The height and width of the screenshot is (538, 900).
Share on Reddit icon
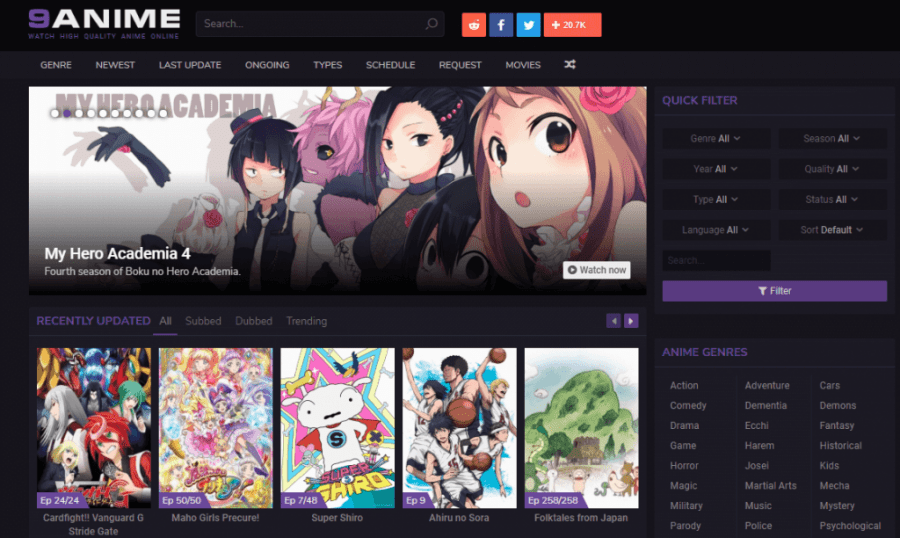pyautogui.click(x=474, y=25)
